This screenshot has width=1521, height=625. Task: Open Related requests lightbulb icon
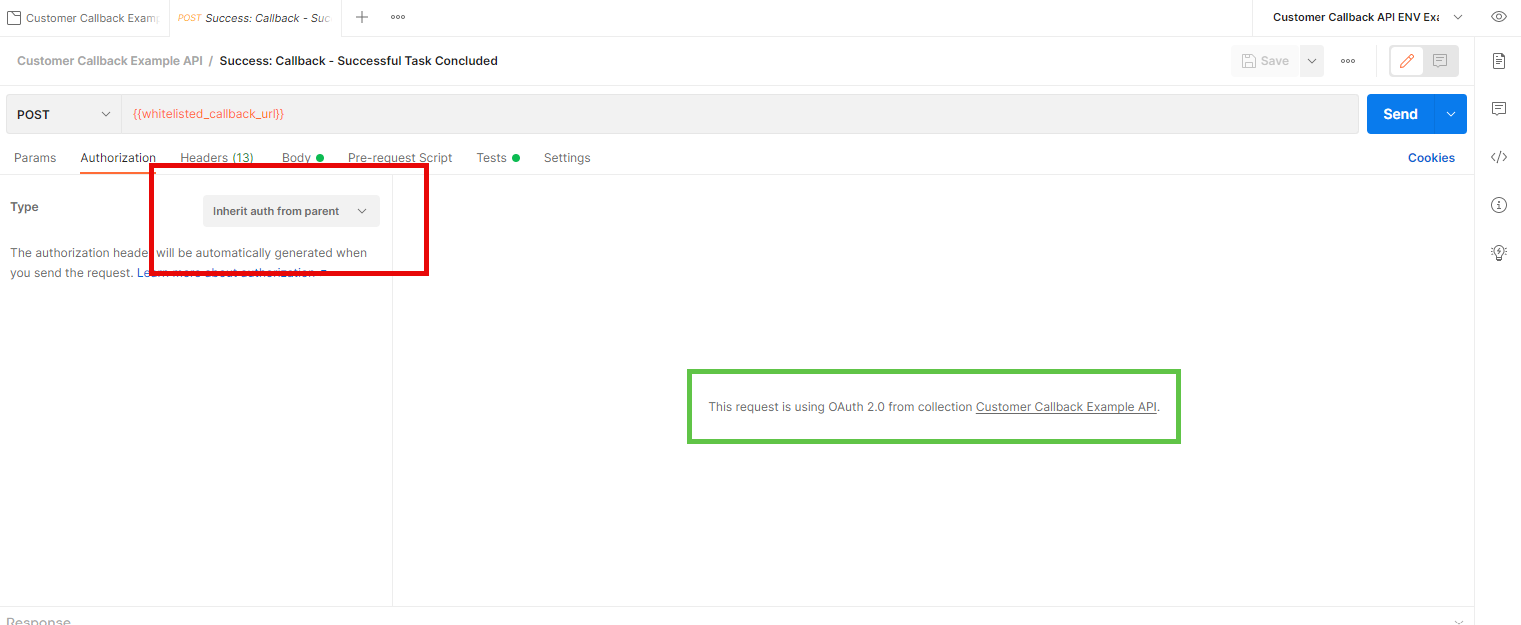1498,253
